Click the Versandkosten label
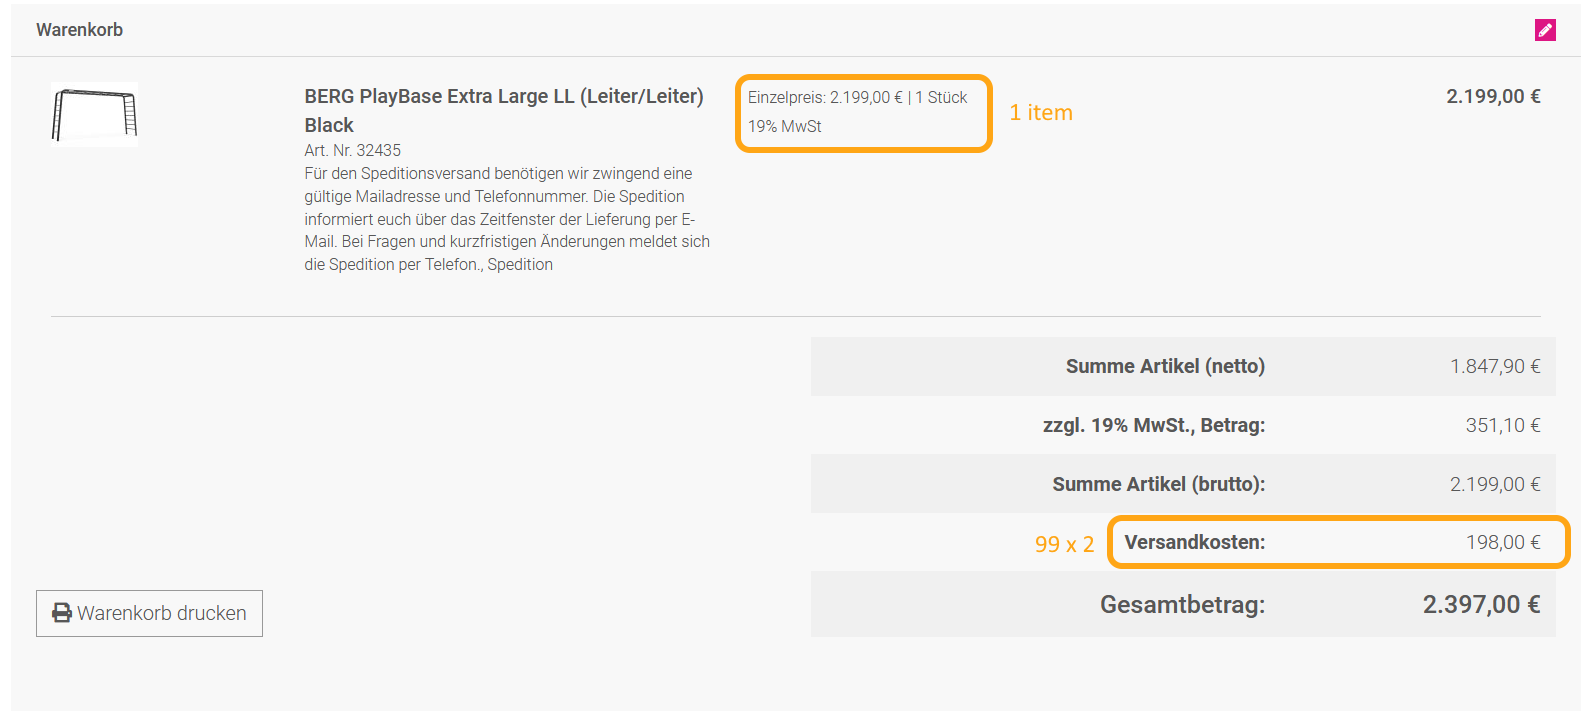The width and height of the screenshot is (1591, 722). tap(1194, 542)
